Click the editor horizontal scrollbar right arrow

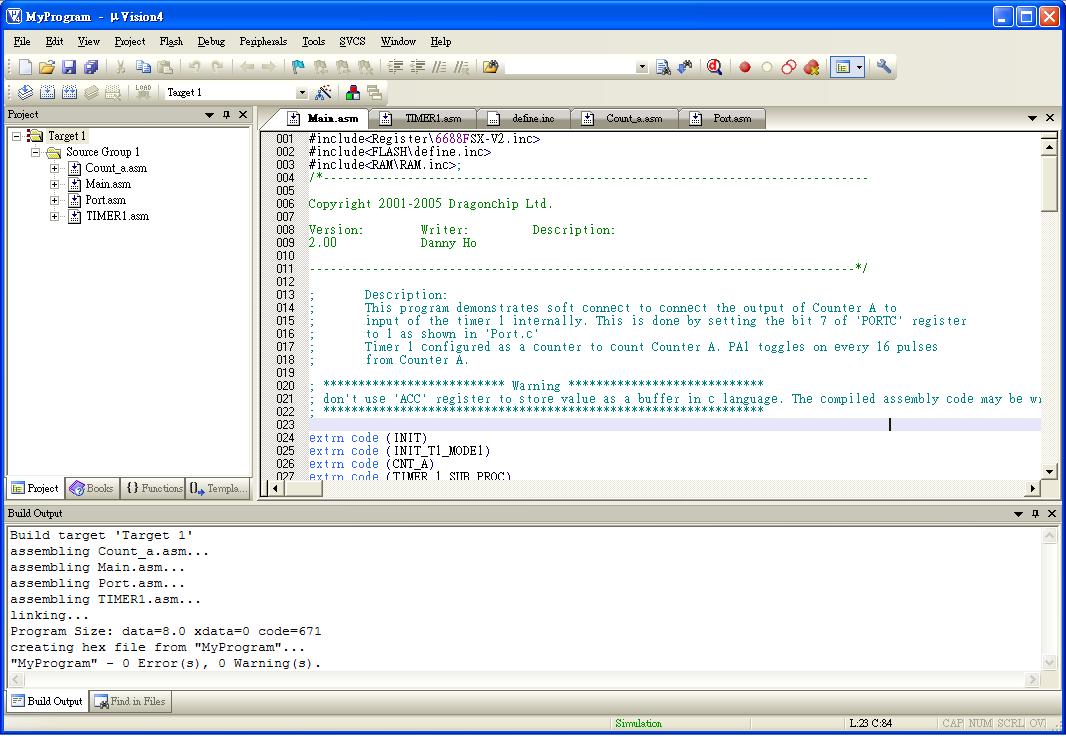pyautogui.click(x=1033, y=488)
